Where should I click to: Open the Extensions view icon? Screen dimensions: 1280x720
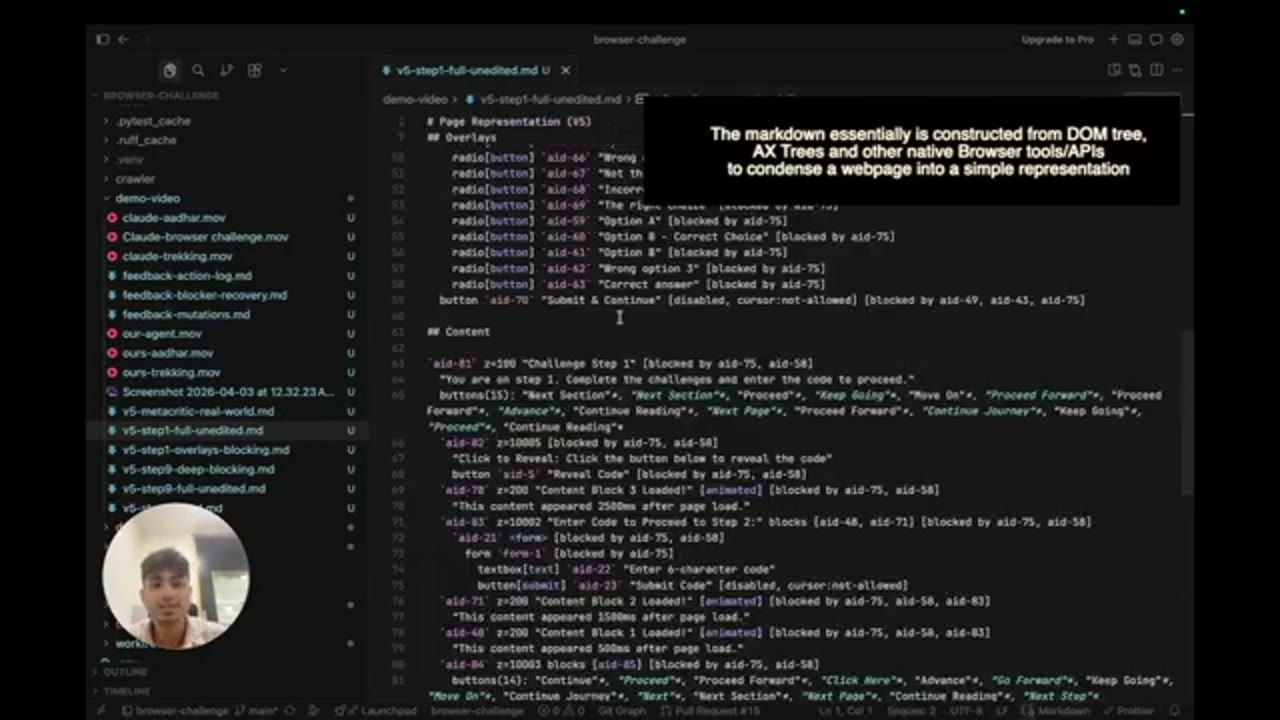(x=254, y=70)
